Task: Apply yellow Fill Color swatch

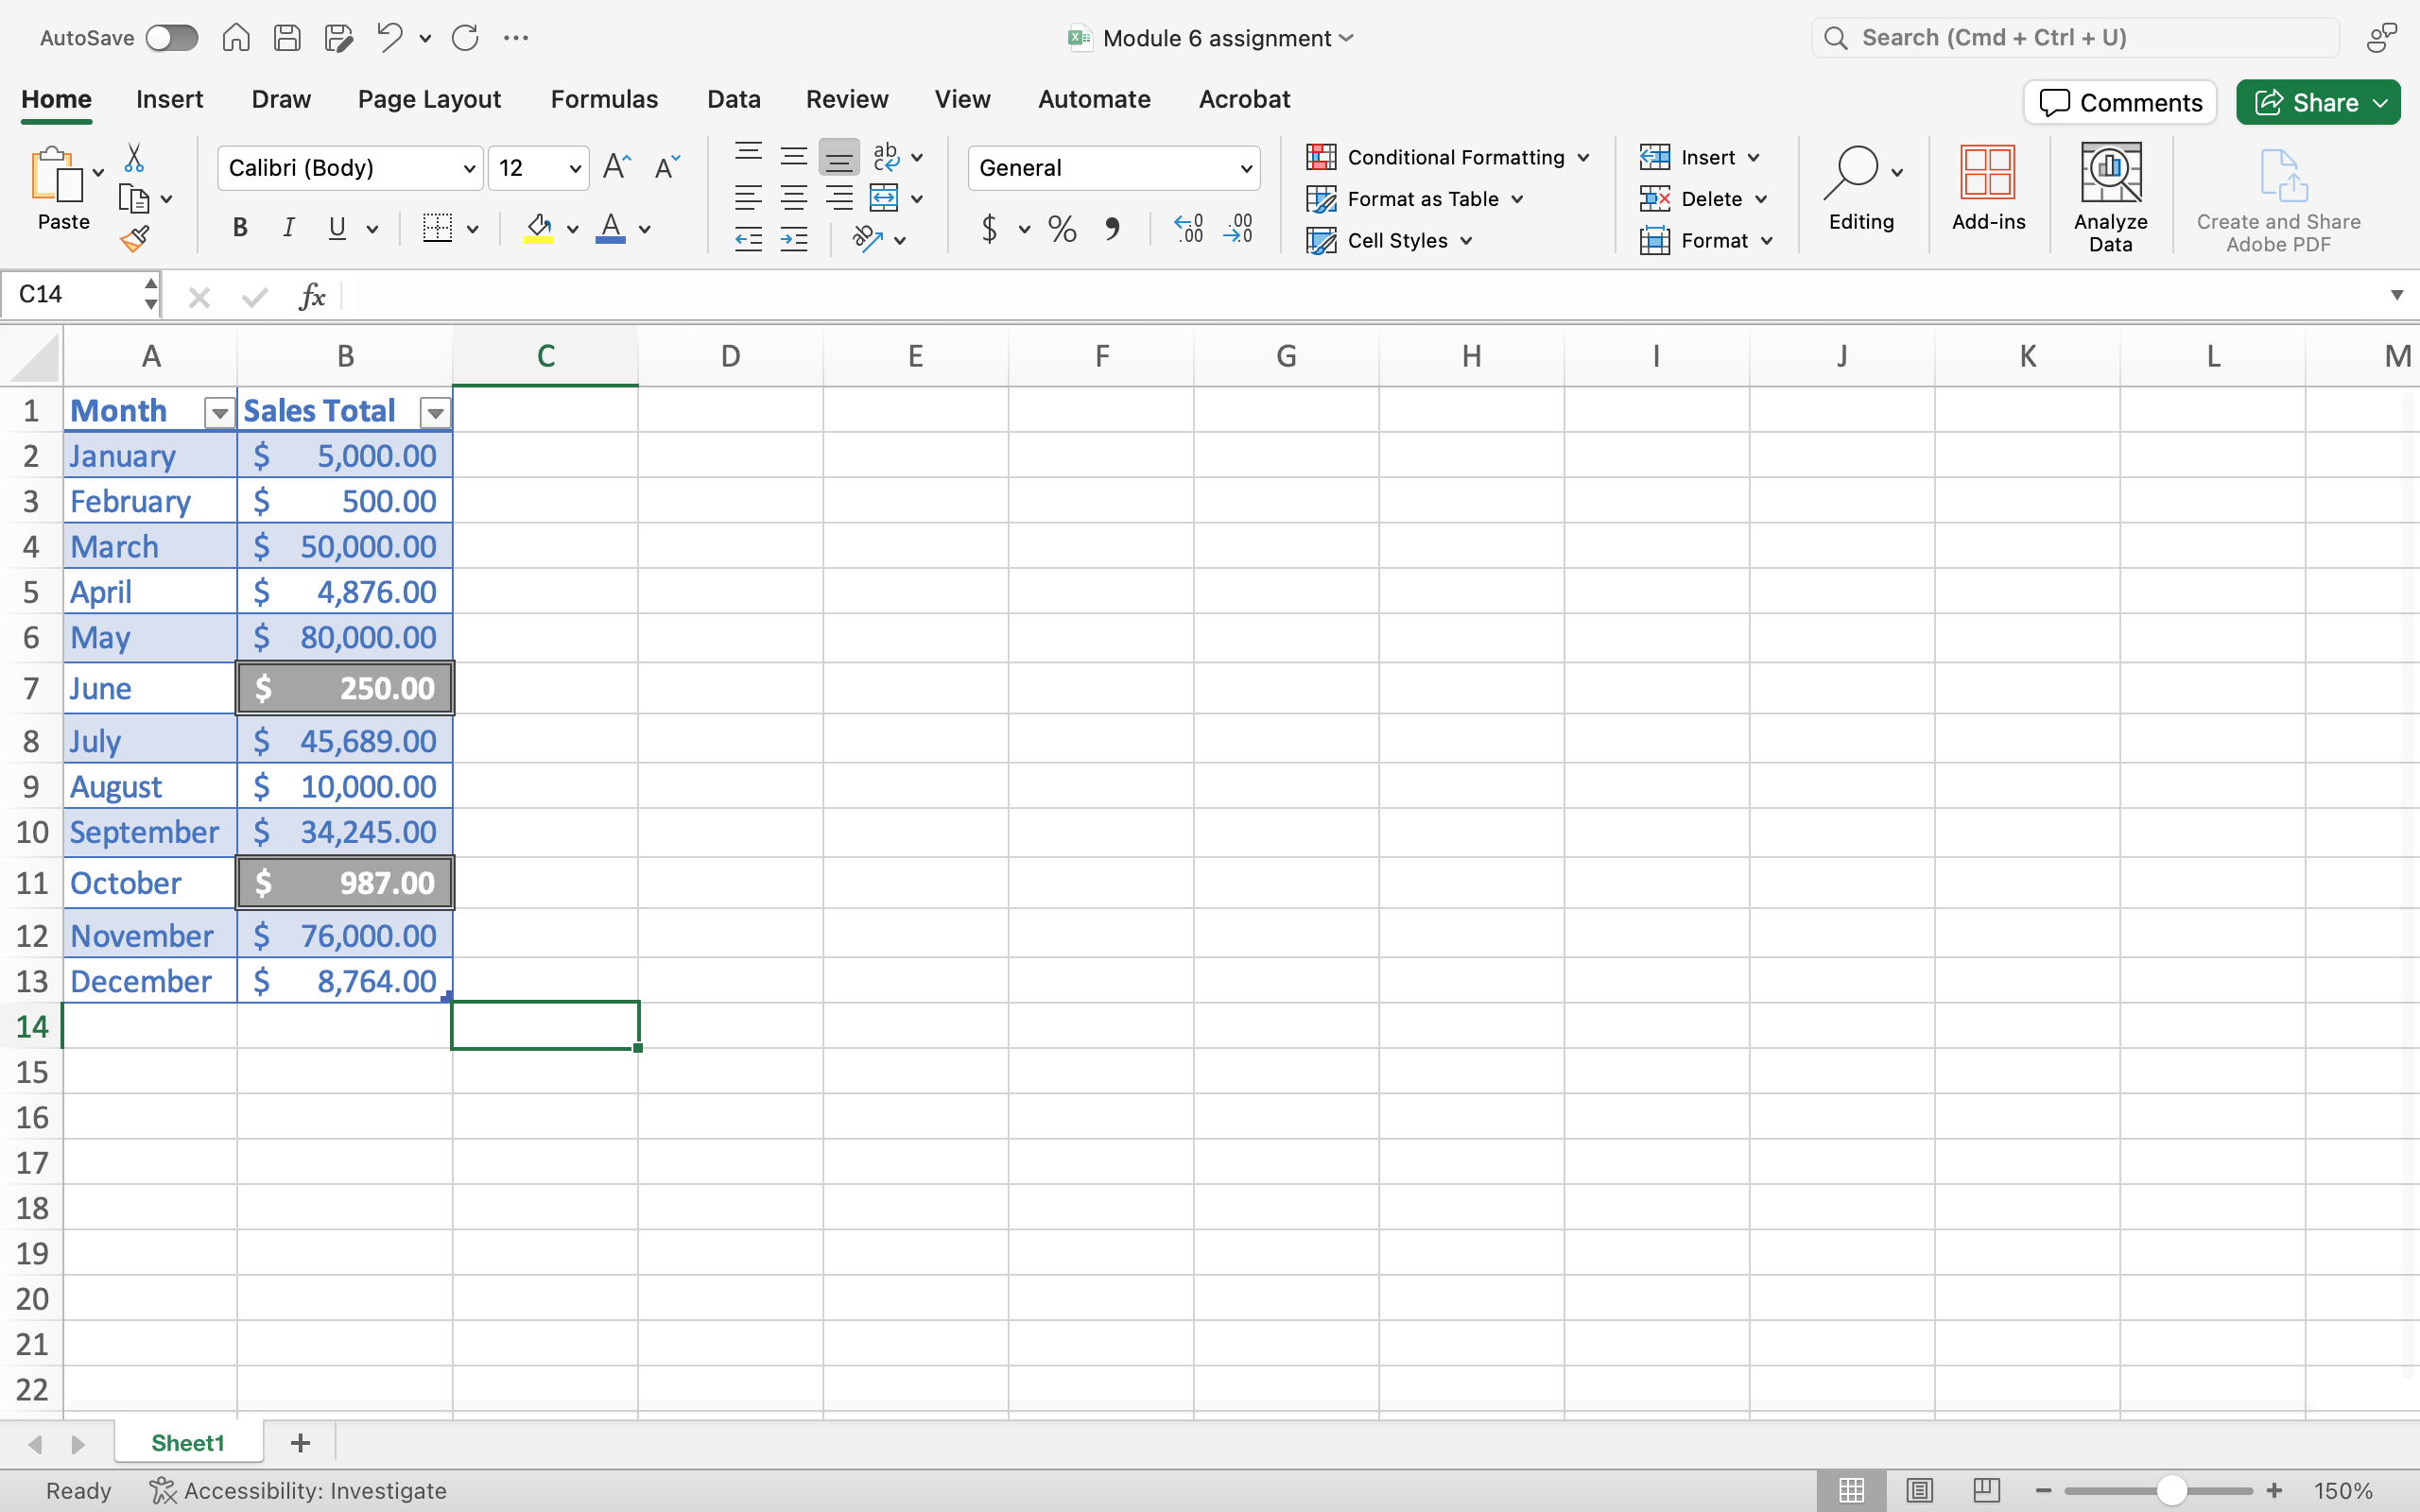Action: (x=539, y=229)
